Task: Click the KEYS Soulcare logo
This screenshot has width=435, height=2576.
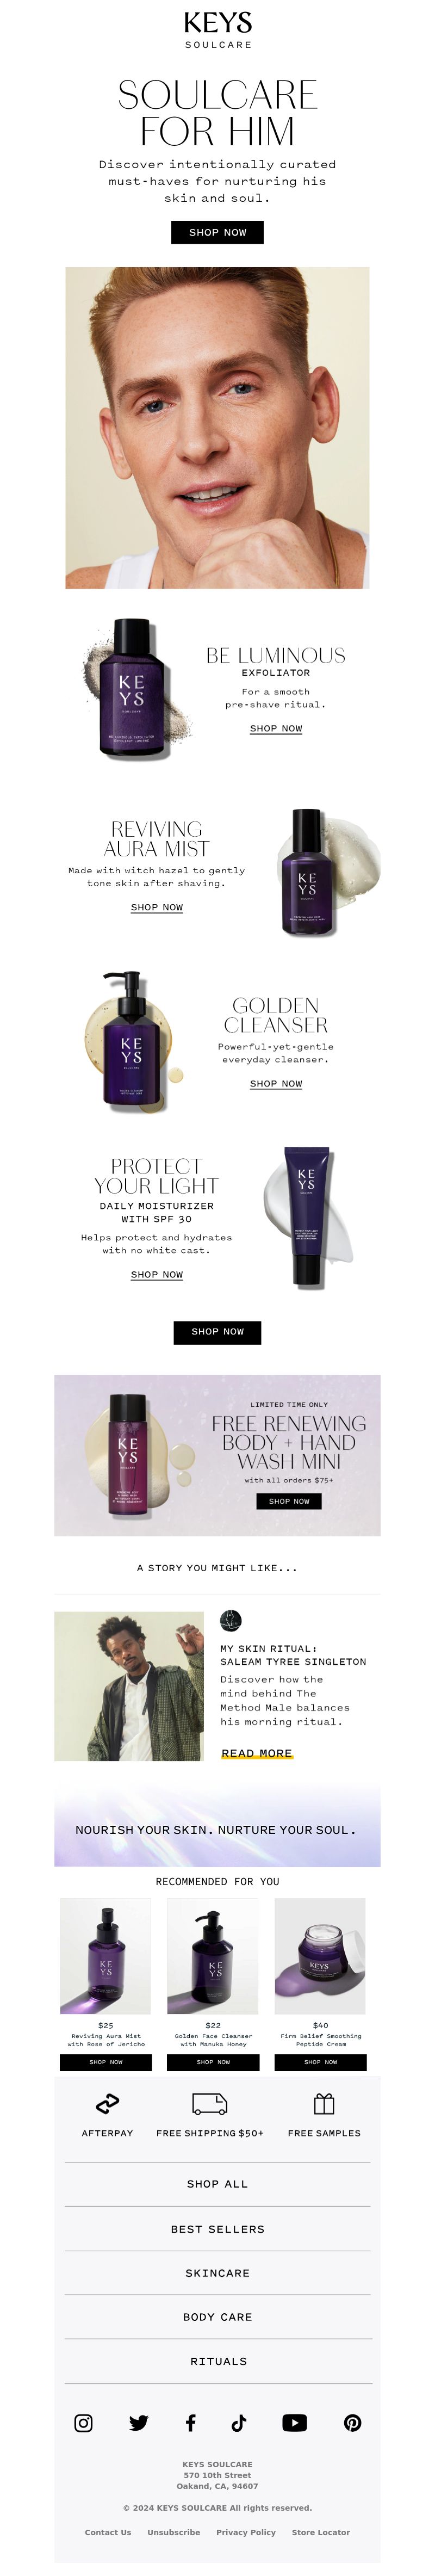Action: click(x=218, y=30)
